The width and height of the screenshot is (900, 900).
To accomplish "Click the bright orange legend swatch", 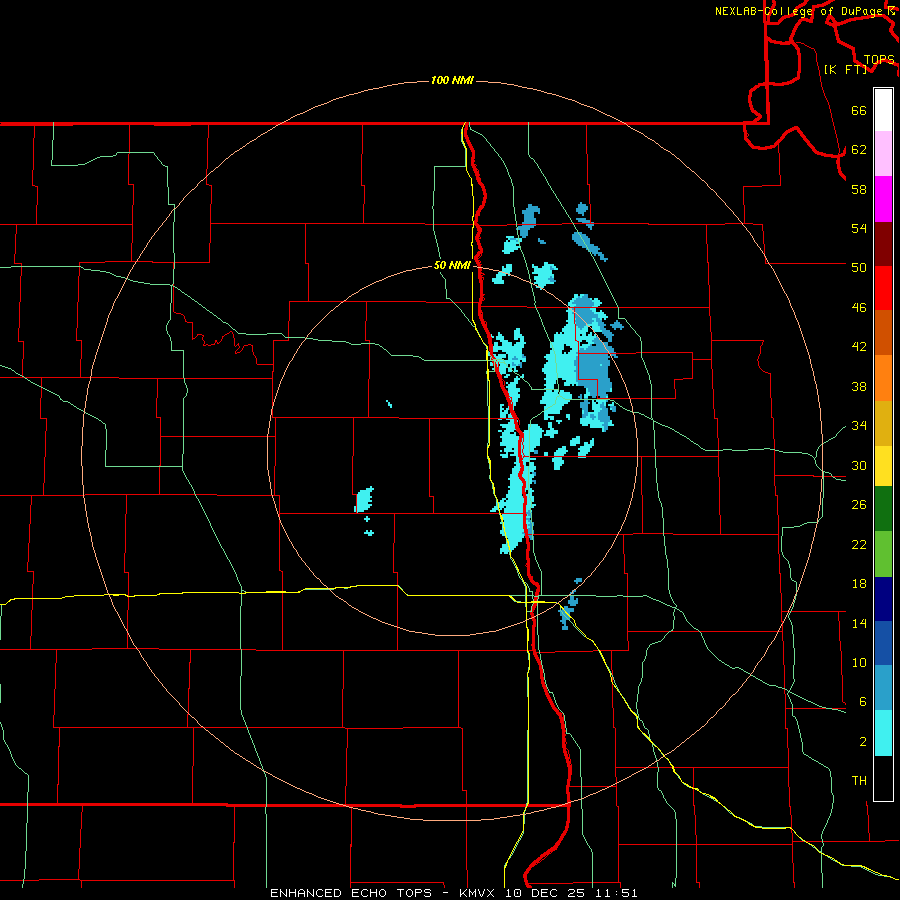I will [883, 378].
